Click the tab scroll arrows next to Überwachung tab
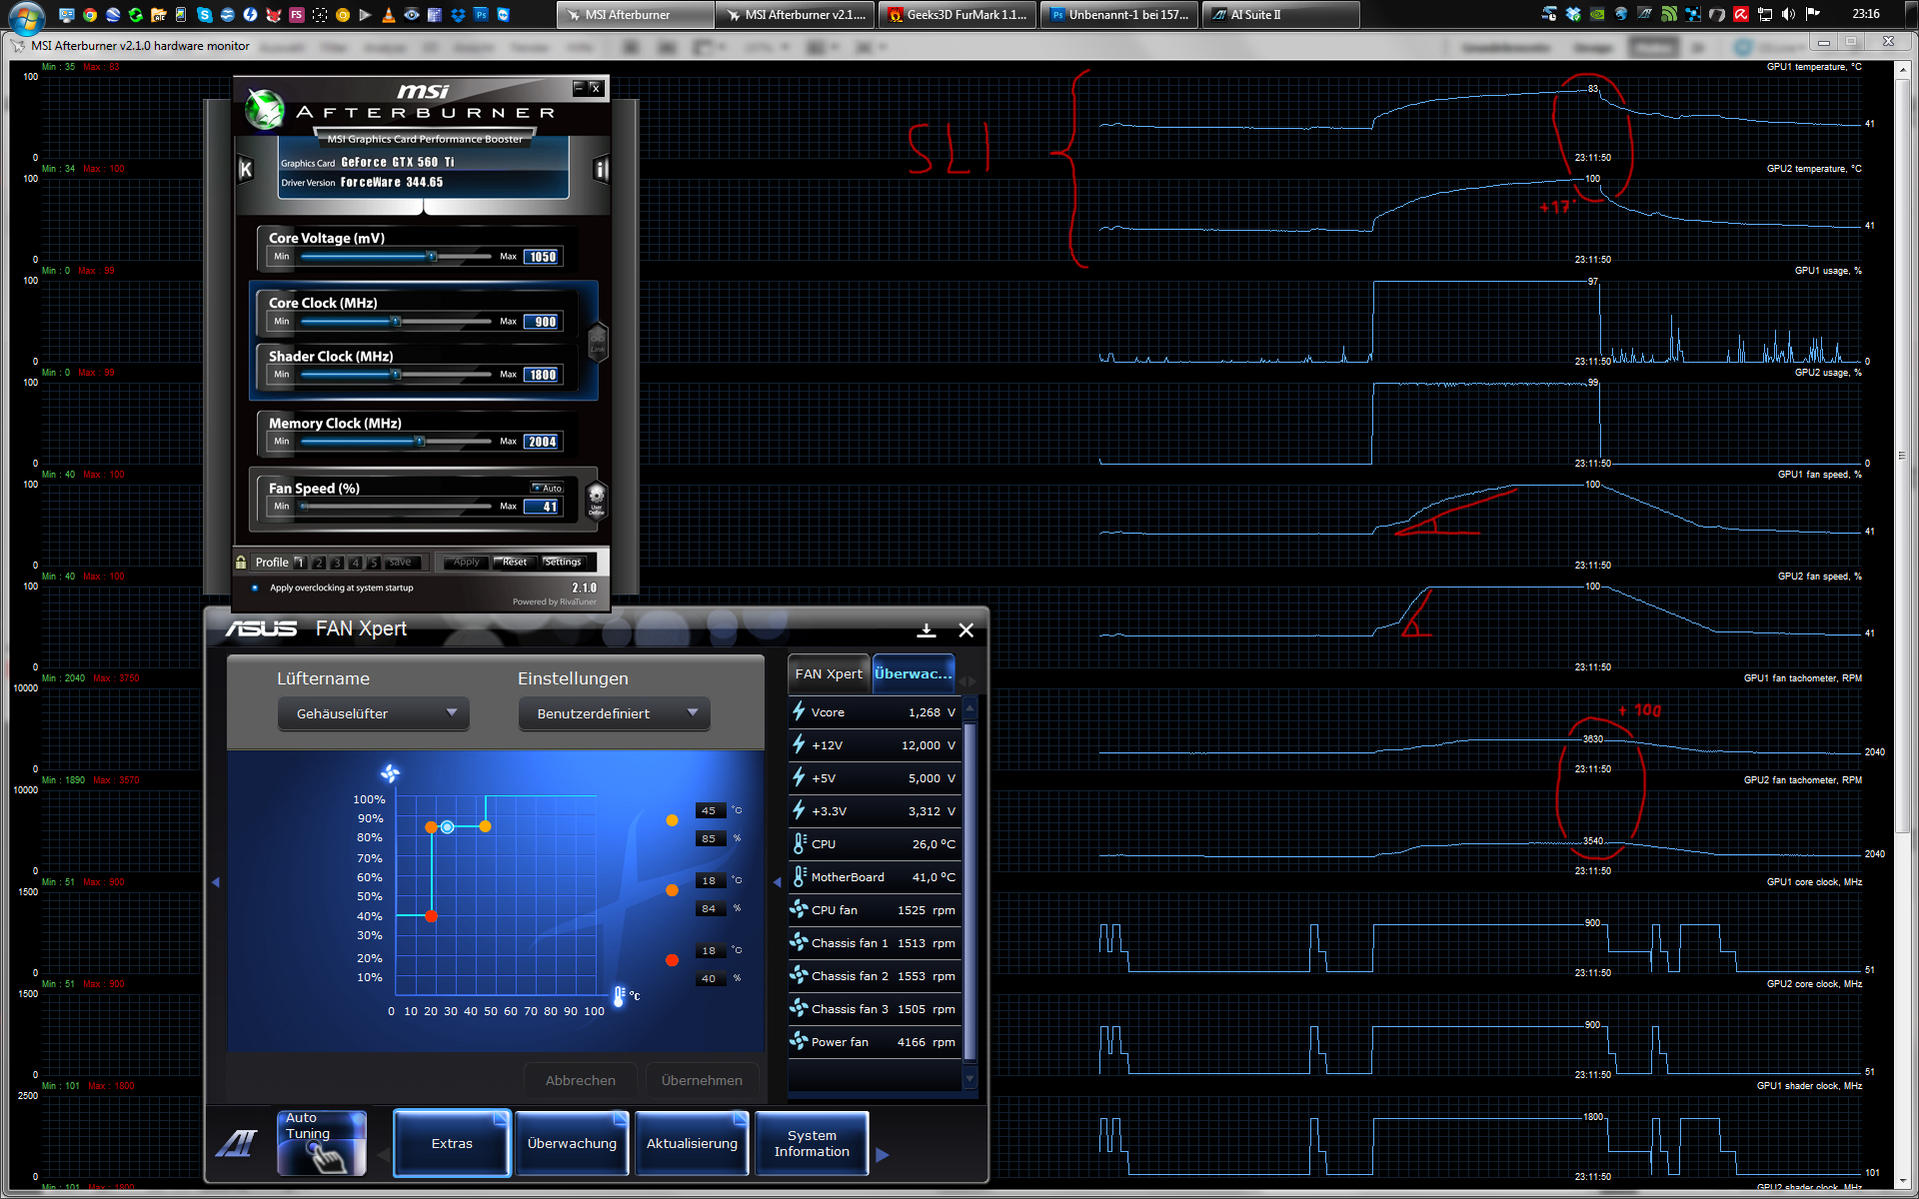Viewport: 1919px width, 1199px height. tap(967, 681)
